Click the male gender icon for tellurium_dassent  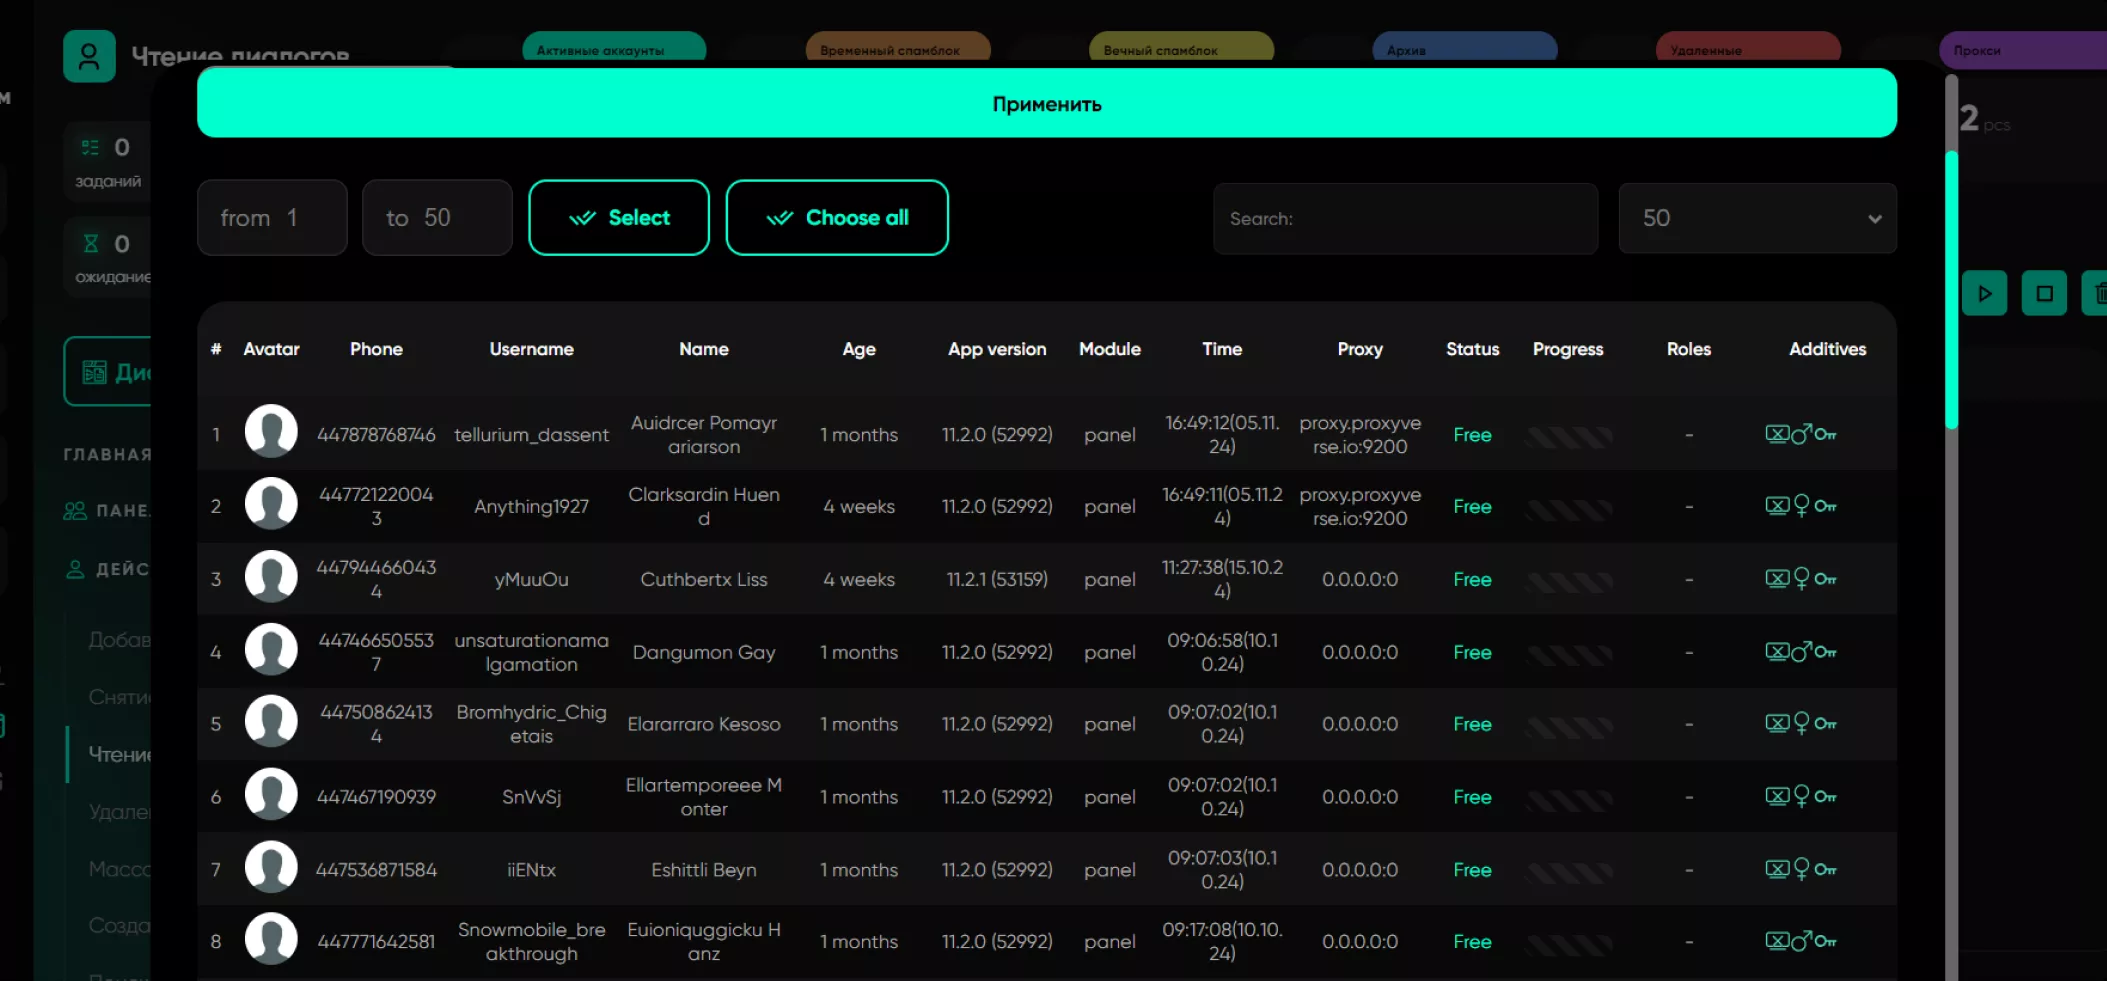[1802, 434]
